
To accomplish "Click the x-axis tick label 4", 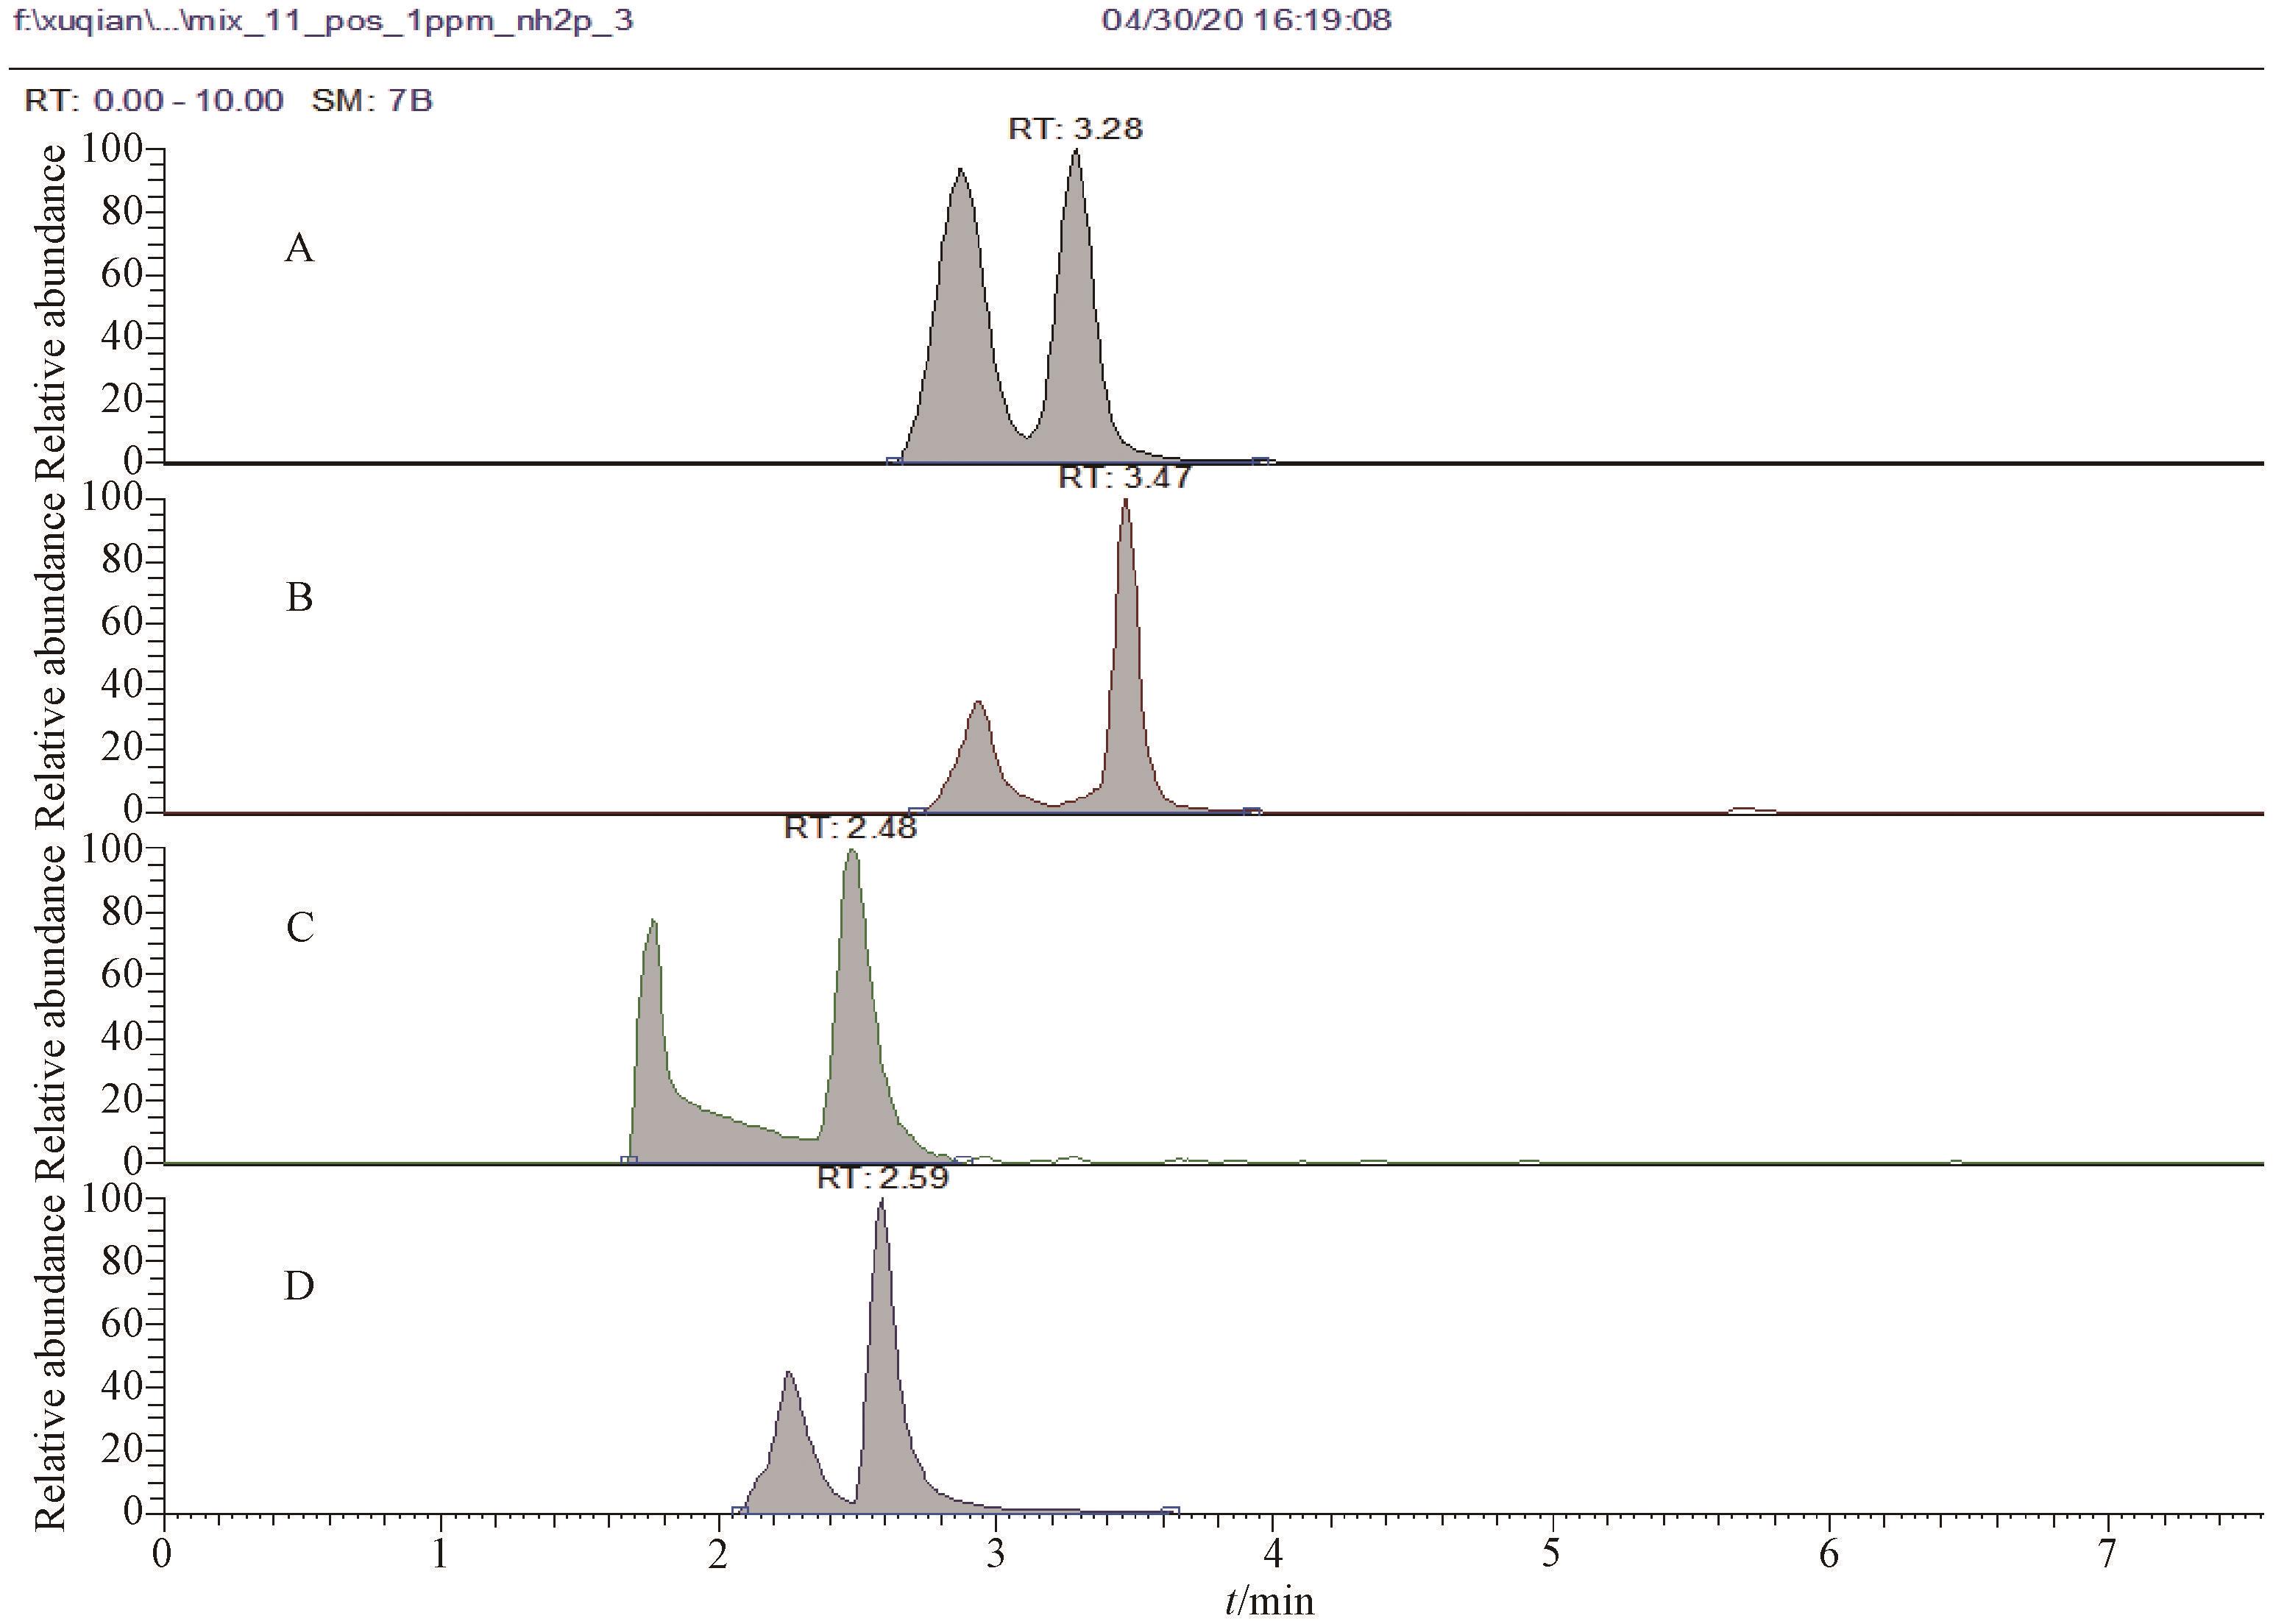I will pos(1273,1554).
